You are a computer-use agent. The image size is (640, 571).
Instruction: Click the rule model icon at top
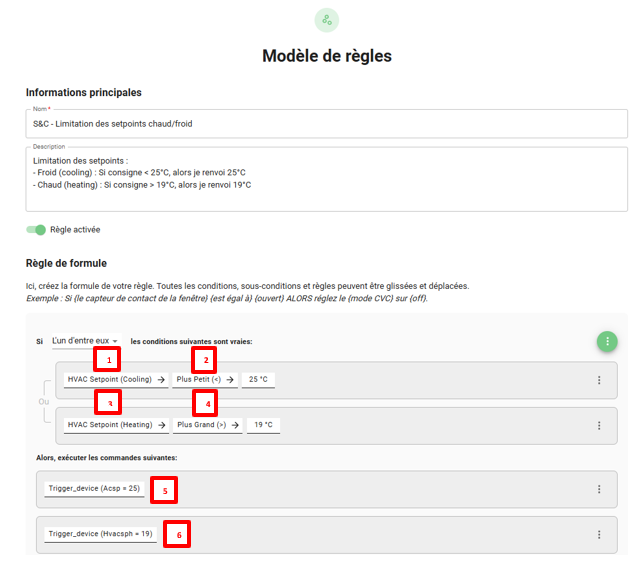(326, 20)
